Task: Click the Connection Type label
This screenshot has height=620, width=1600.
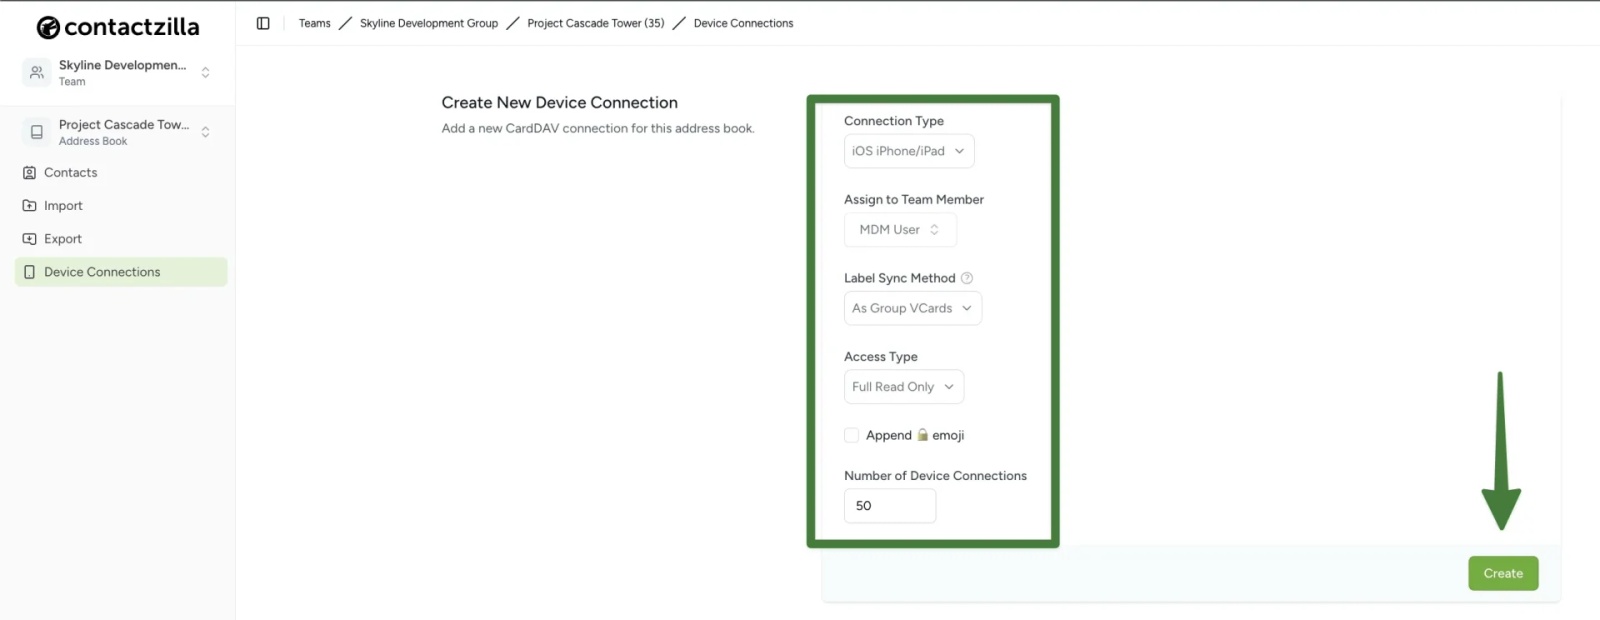Action: point(894,121)
